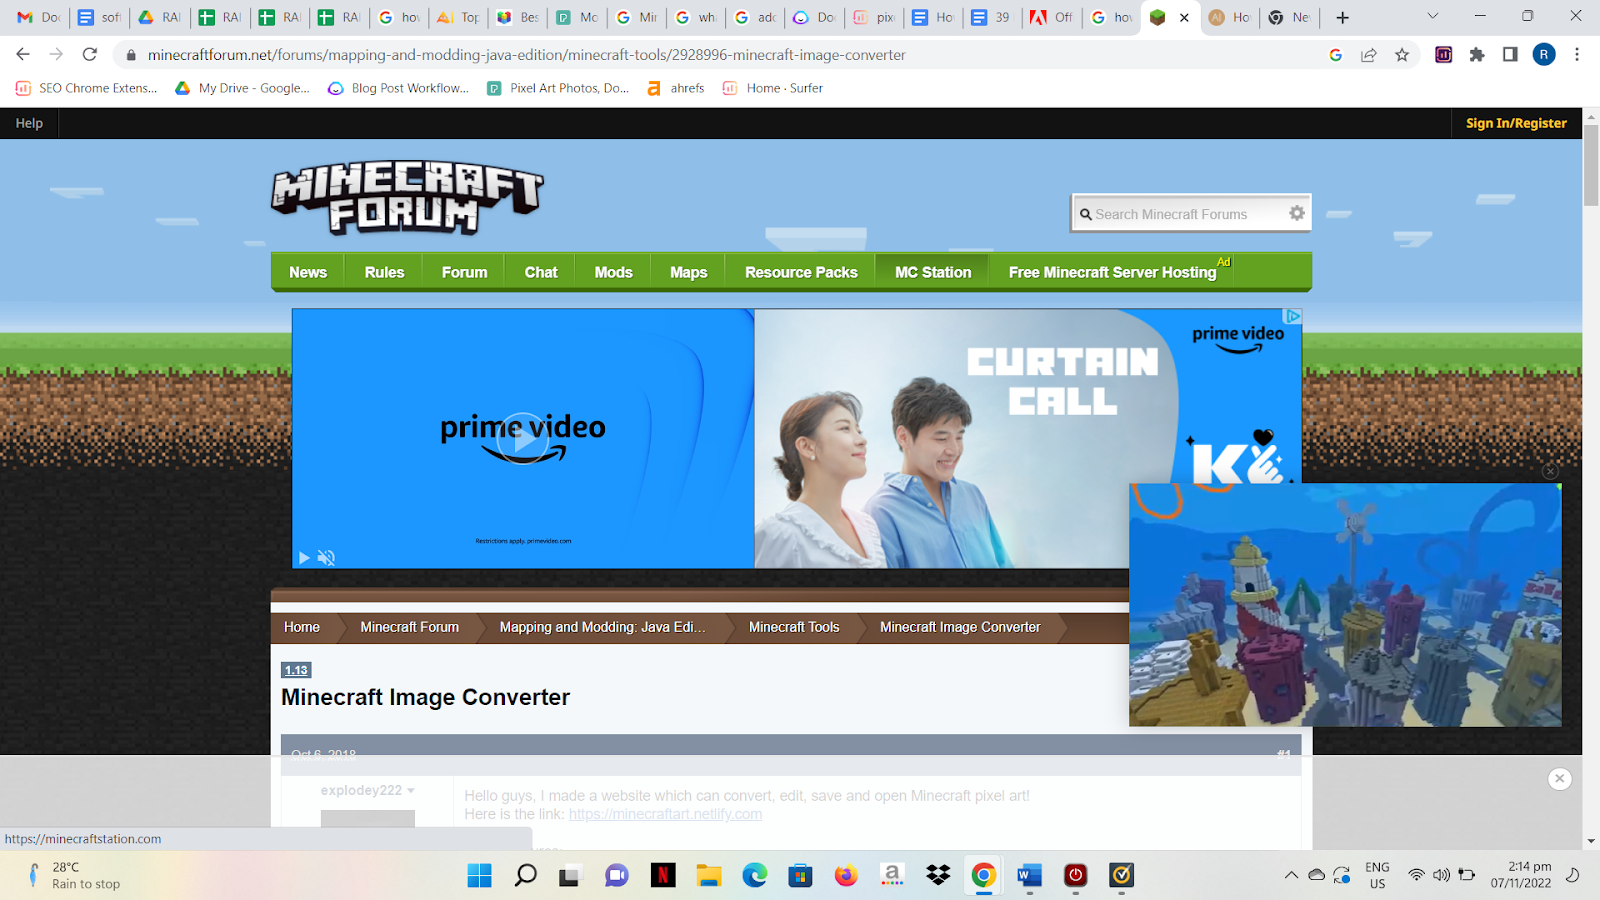Screen dimensions: 1600x900
Task: Click the large play button on the ad
Action: [523, 438]
